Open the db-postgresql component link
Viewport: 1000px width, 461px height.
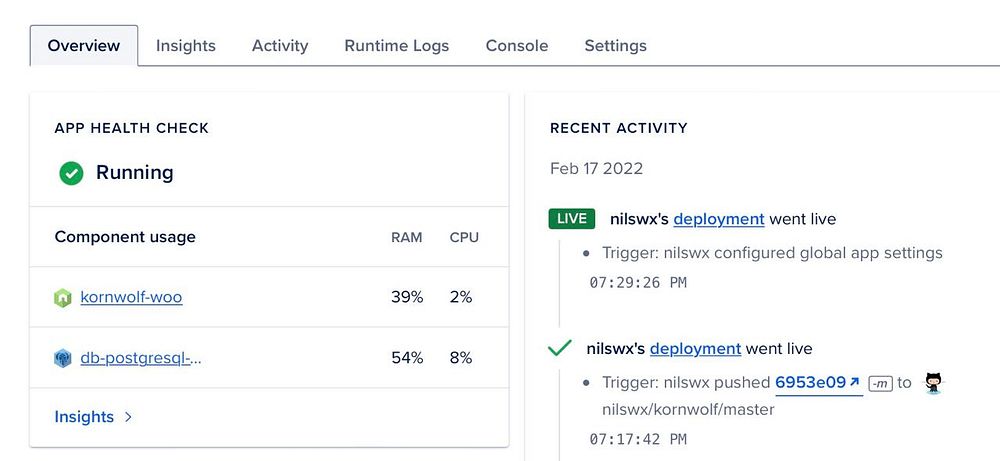point(141,357)
